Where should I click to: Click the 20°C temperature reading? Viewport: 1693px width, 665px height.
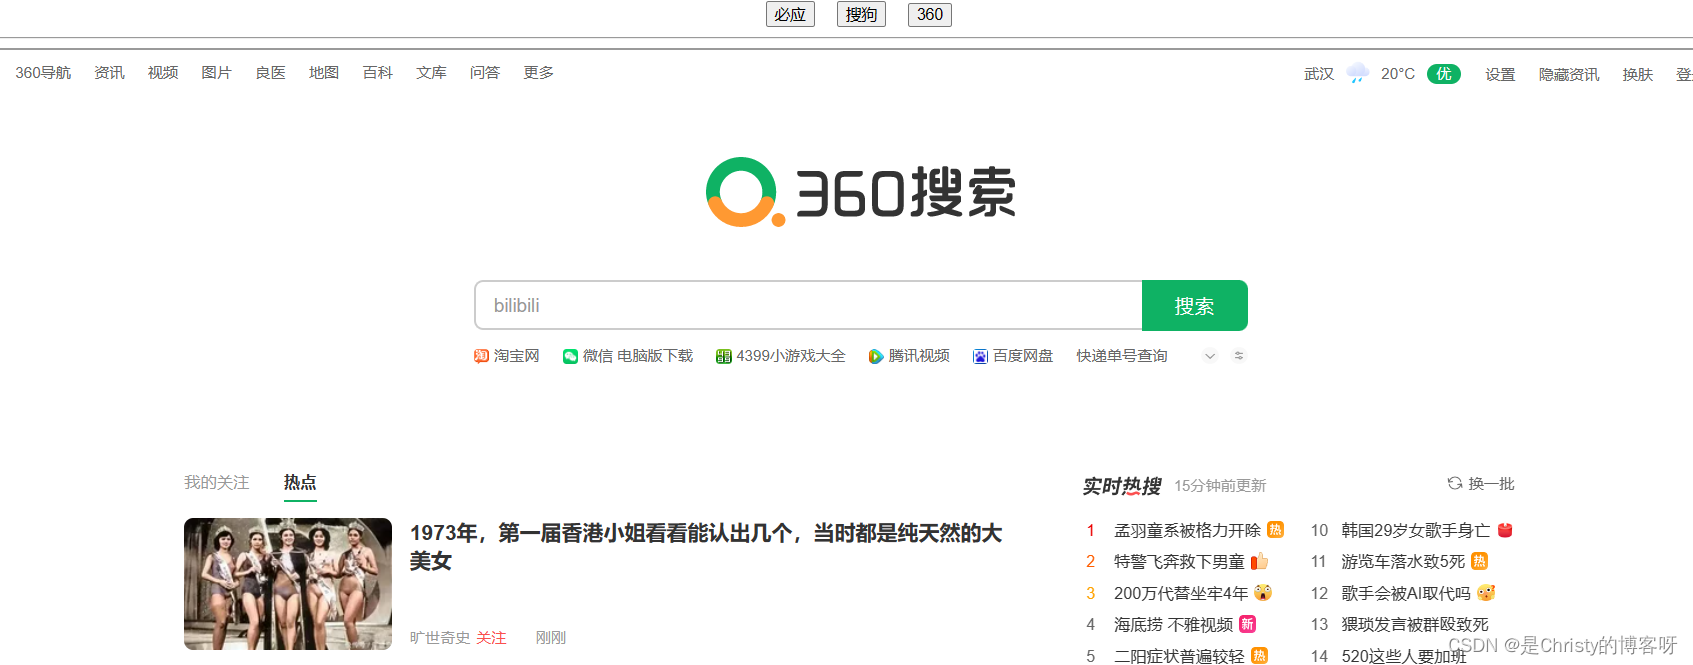pyautogui.click(x=1398, y=74)
